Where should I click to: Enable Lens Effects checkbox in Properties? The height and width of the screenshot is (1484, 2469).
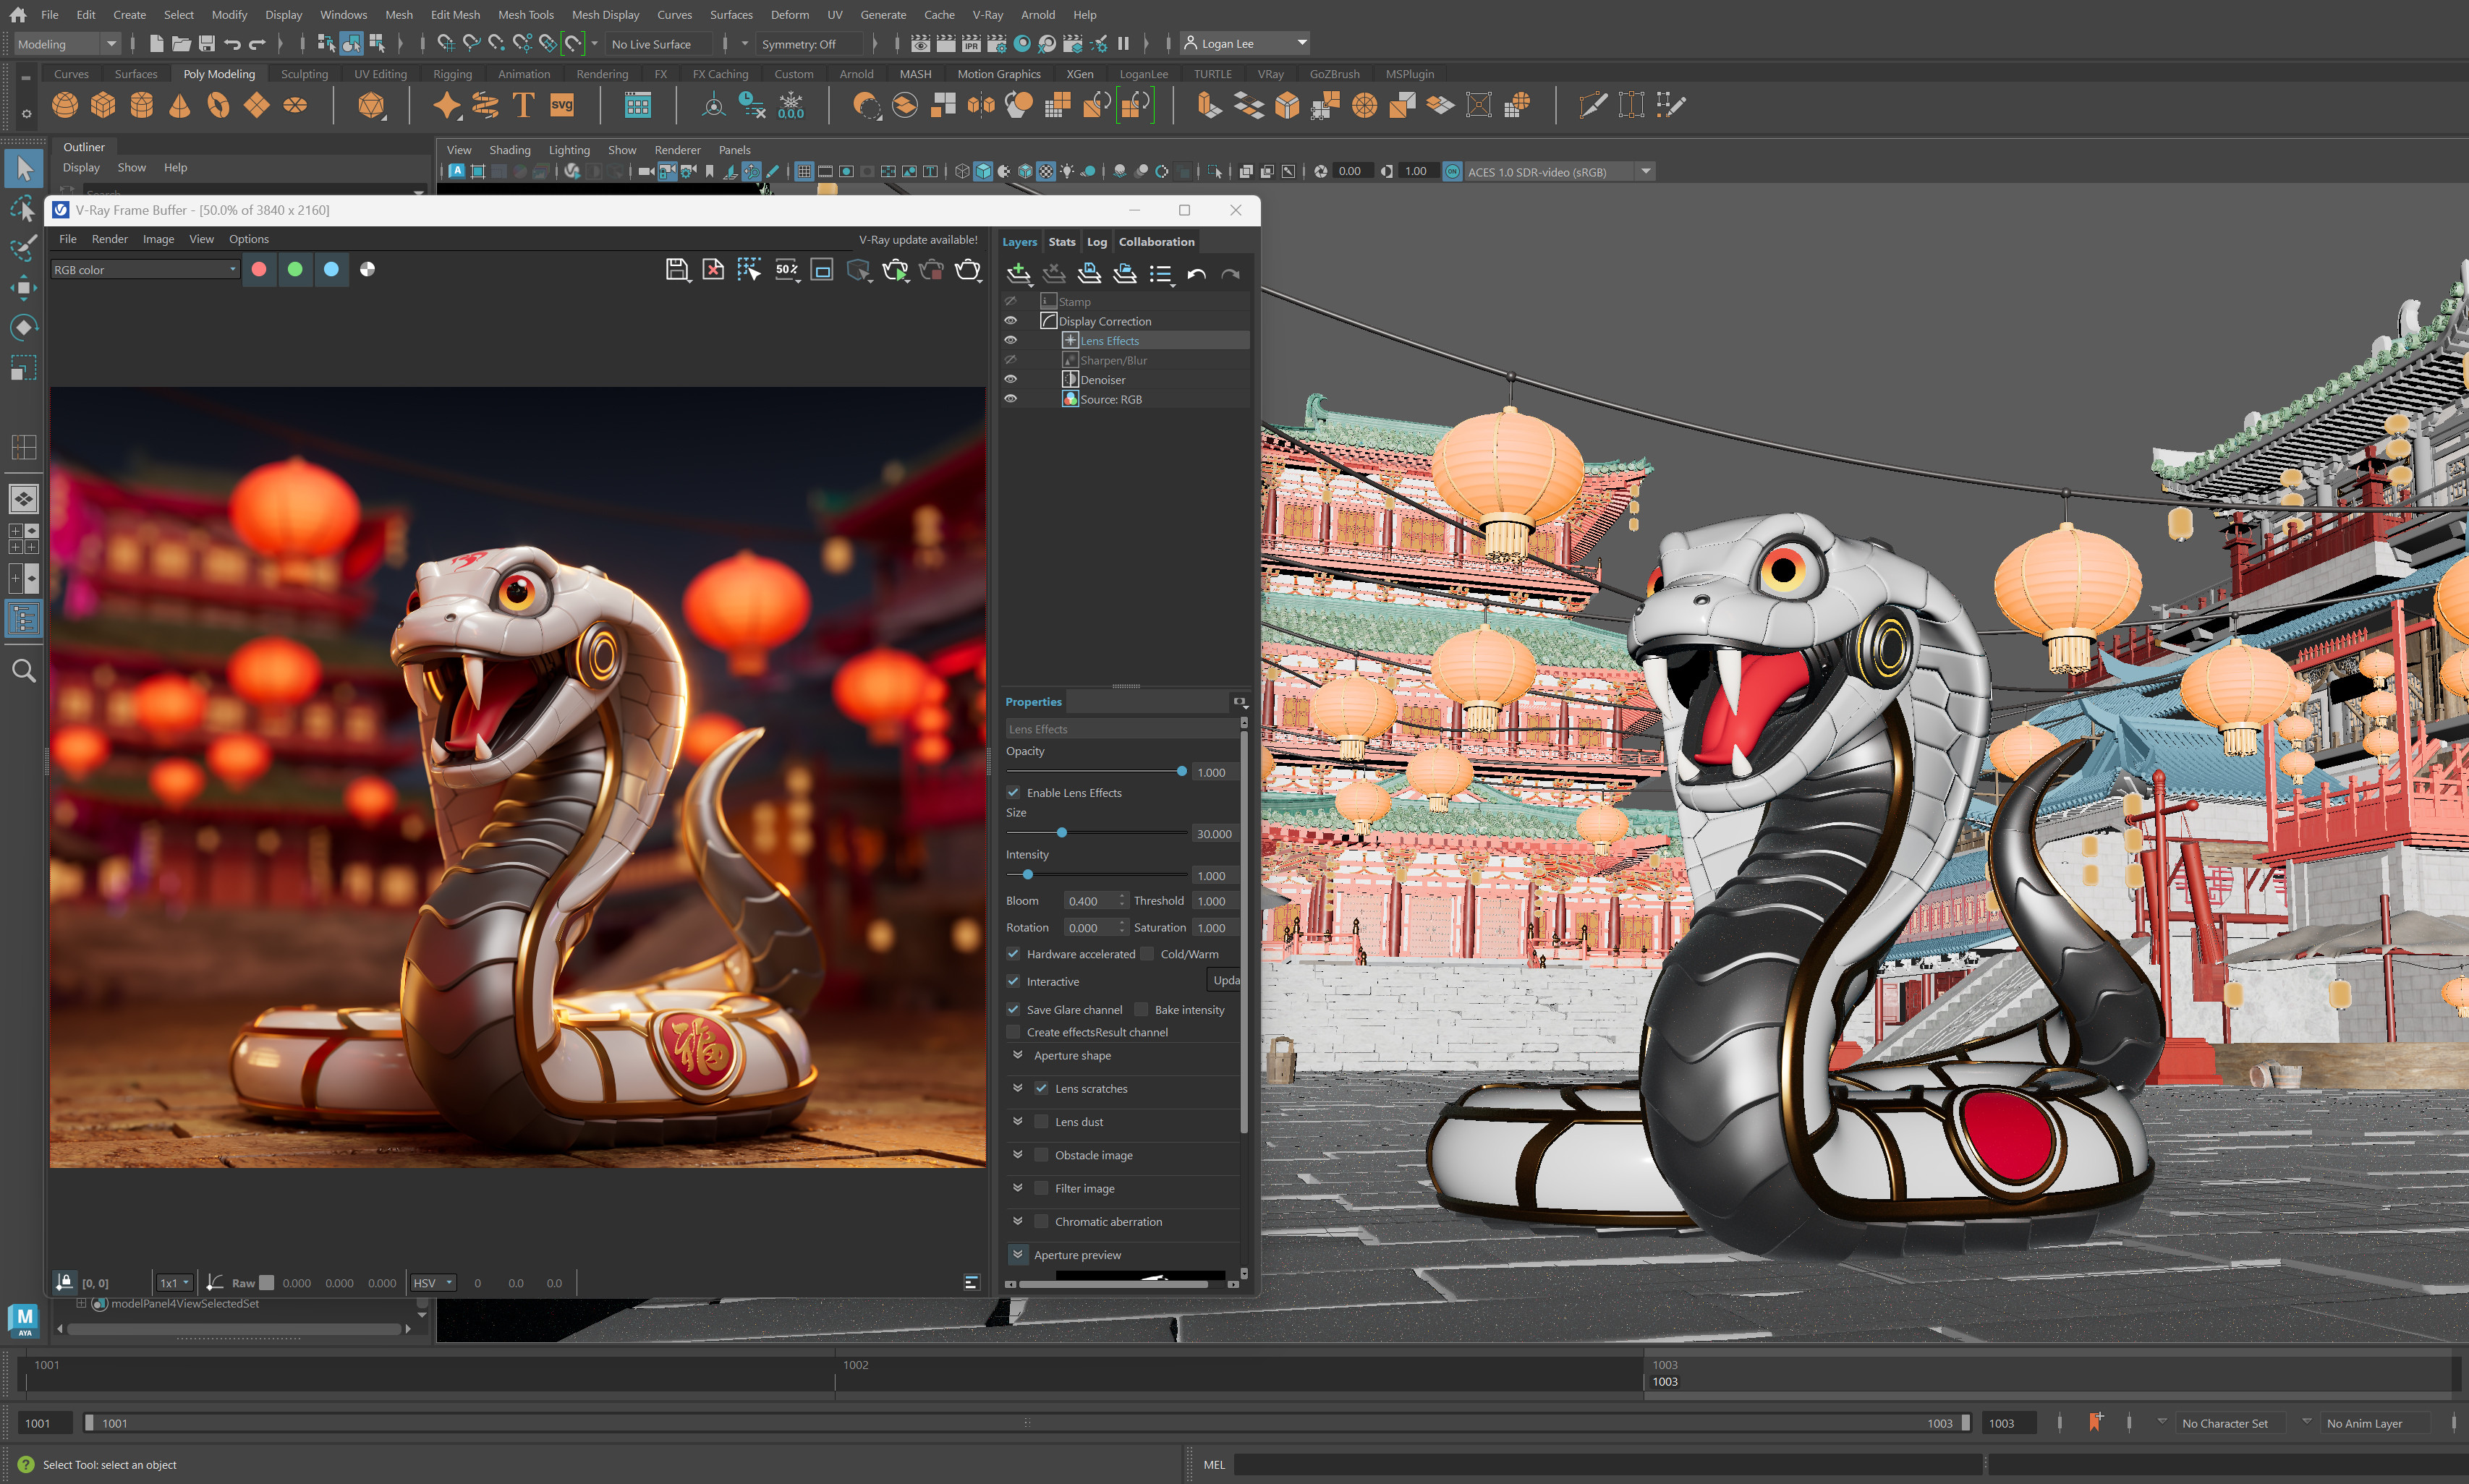(x=1014, y=791)
